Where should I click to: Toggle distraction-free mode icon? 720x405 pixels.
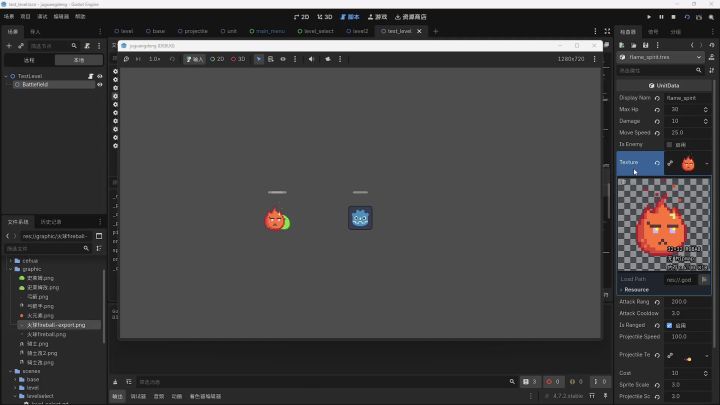point(608,31)
